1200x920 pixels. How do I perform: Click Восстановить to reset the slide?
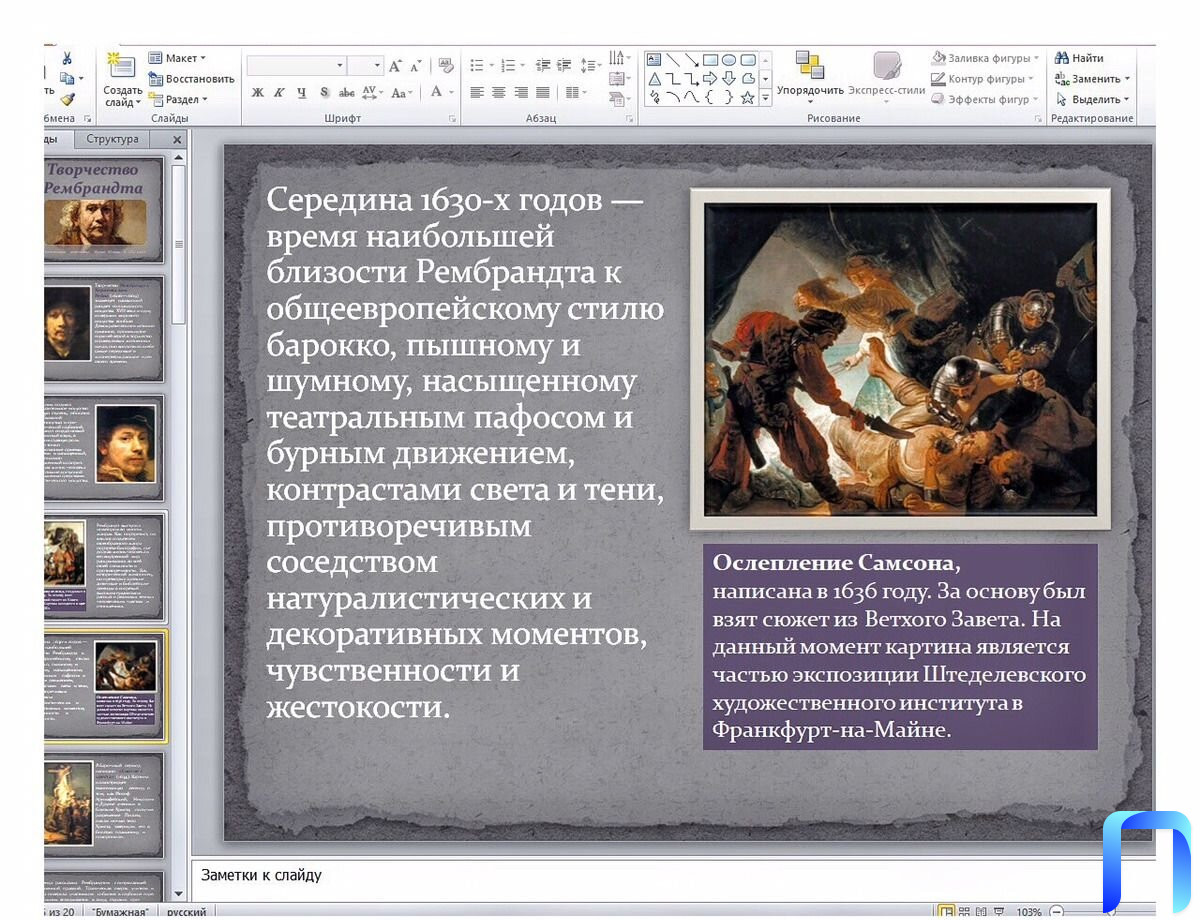[191, 79]
